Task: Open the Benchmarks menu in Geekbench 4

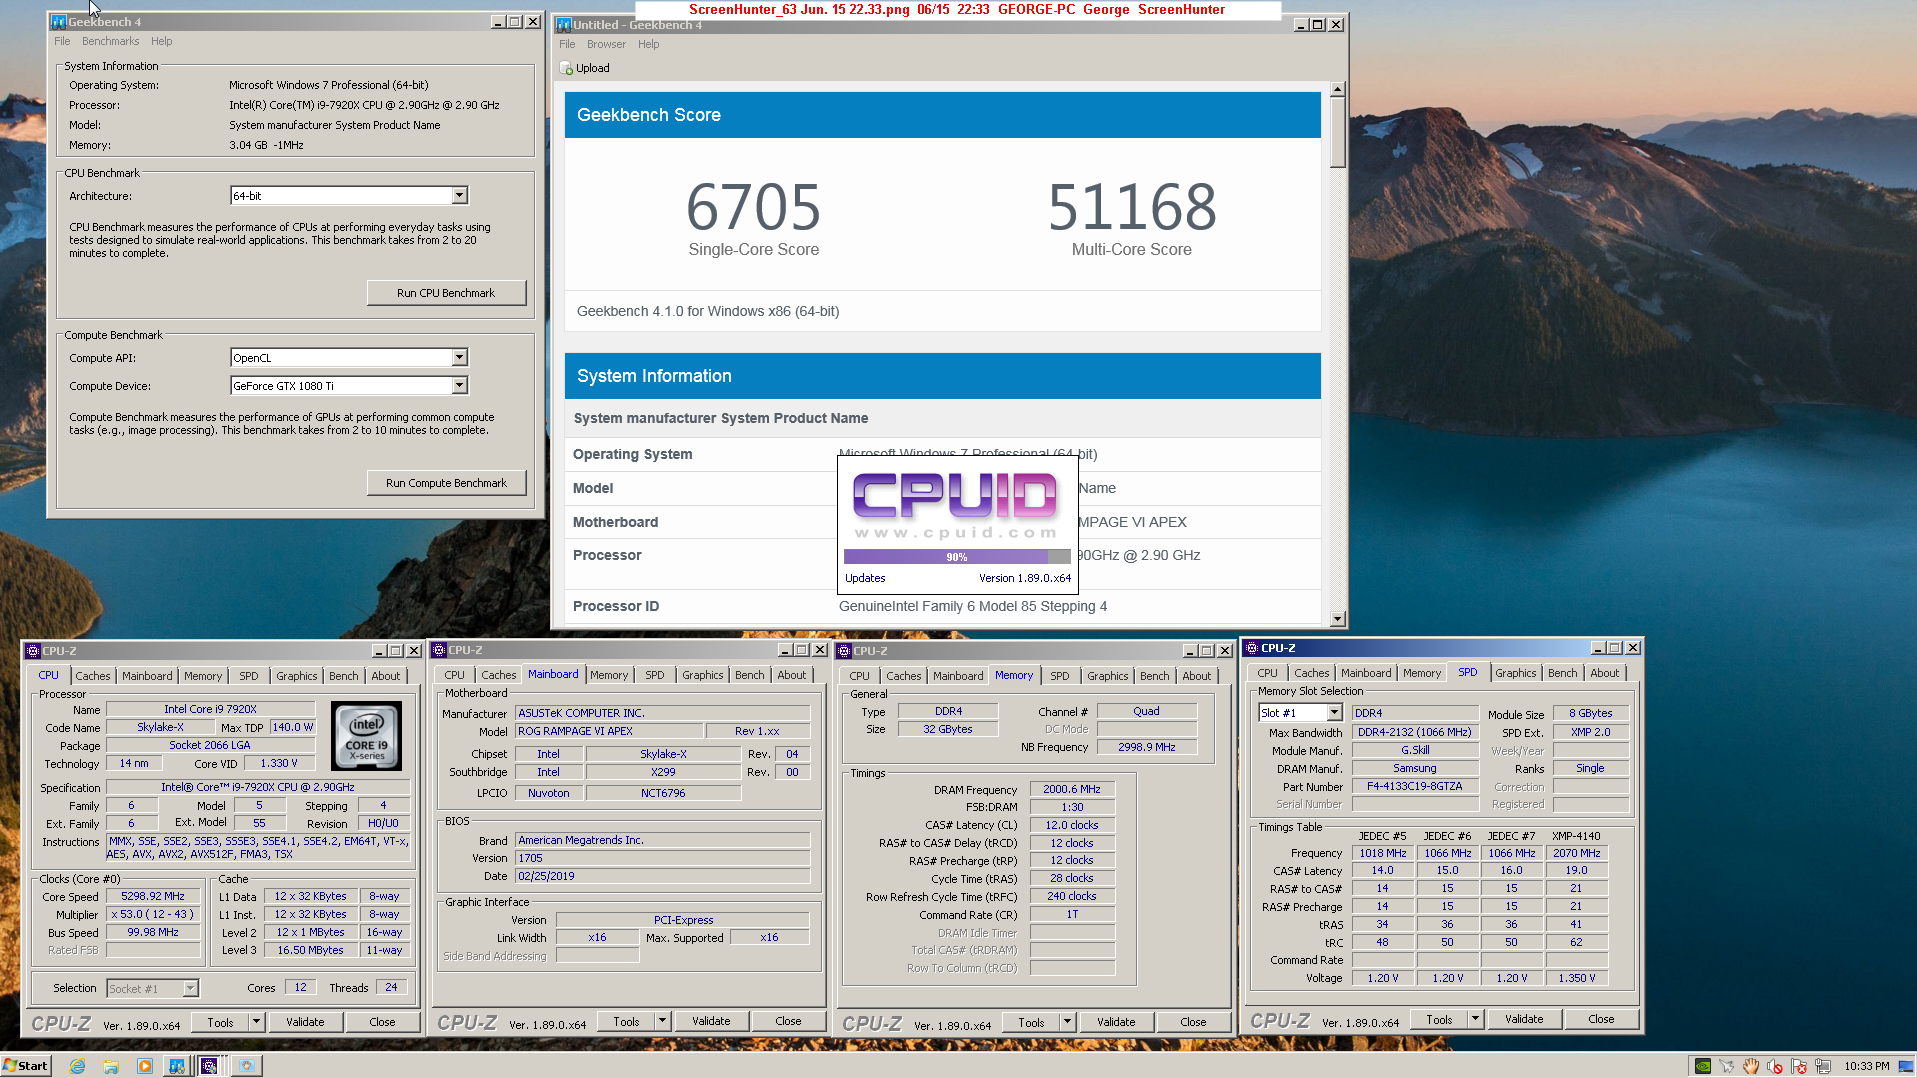Action: (110, 42)
